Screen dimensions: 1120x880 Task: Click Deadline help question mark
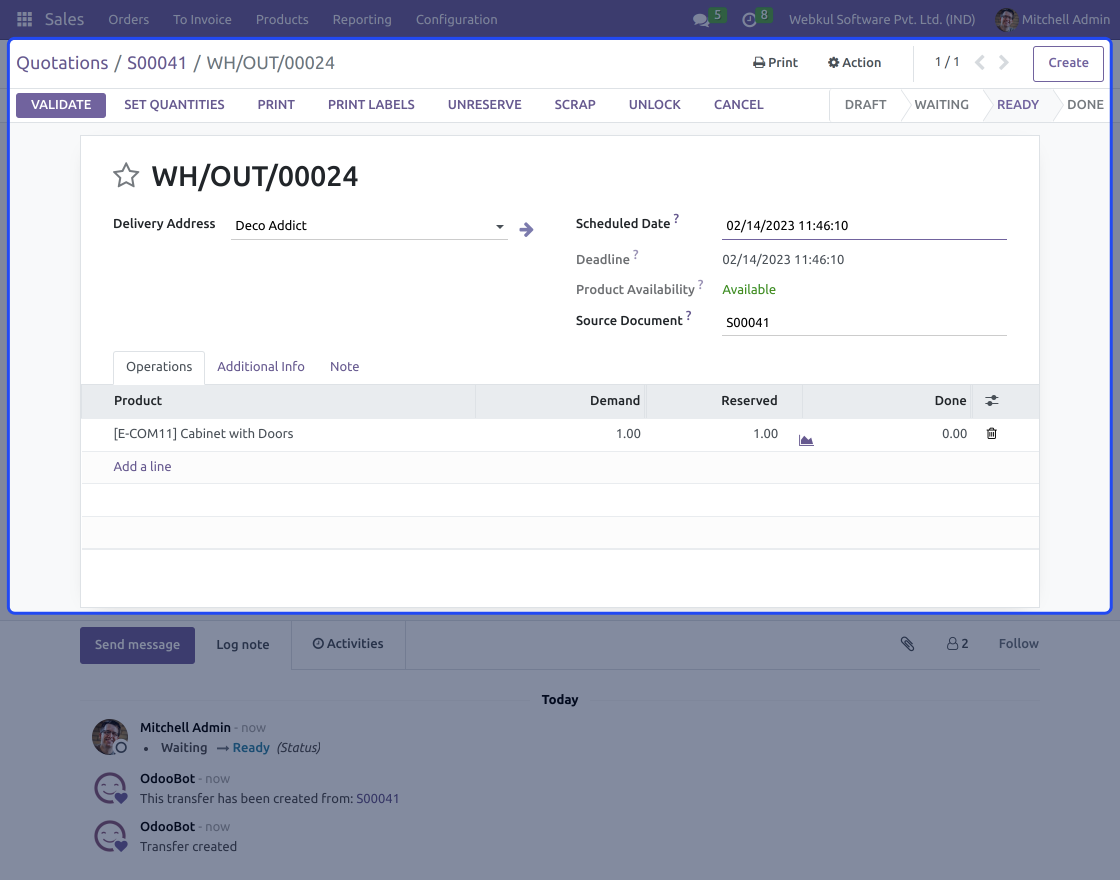[635, 254]
